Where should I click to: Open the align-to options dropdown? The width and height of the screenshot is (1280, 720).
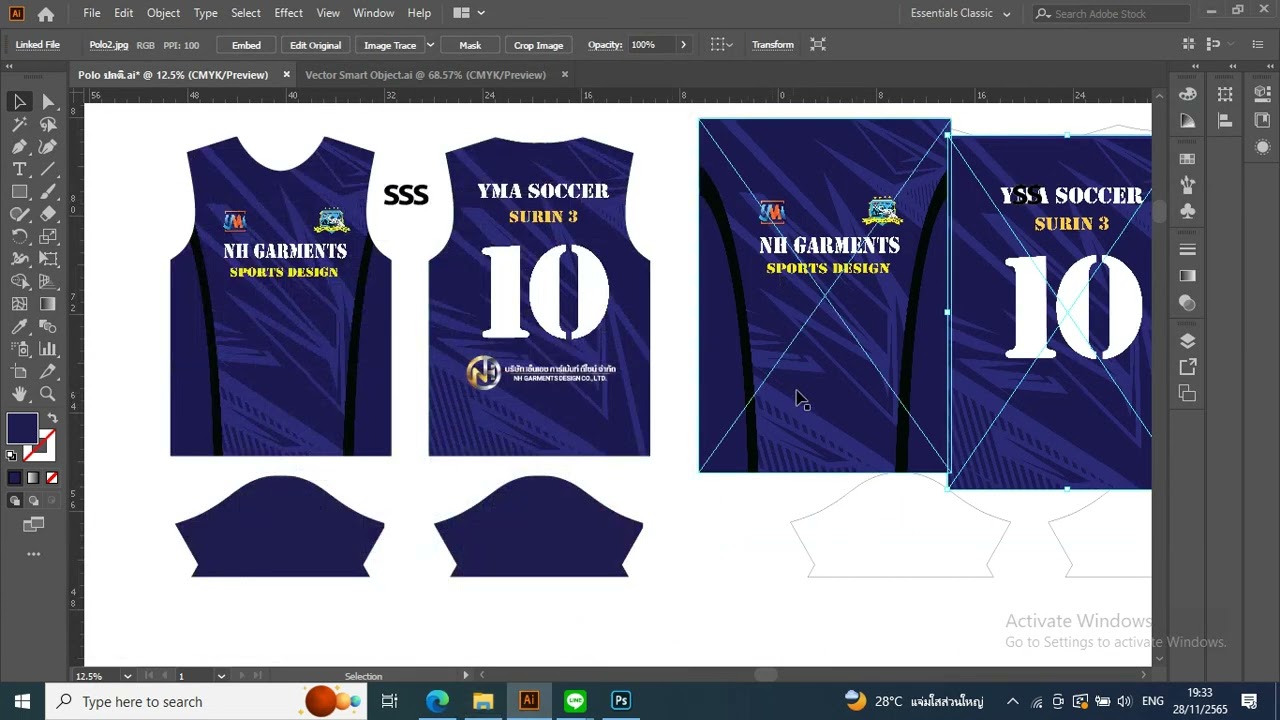pyautogui.click(x=720, y=45)
